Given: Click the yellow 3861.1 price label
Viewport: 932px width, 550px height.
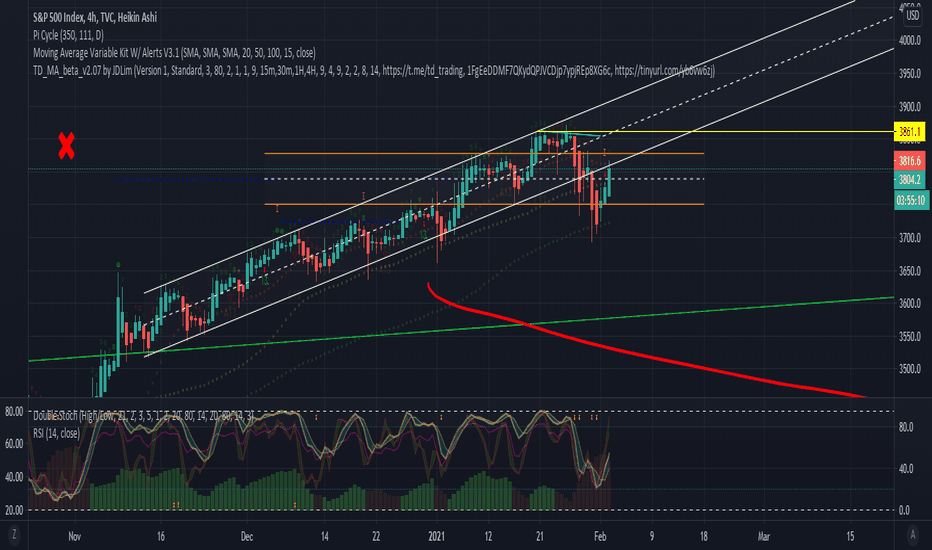Looking at the screenshot, I should click(x=909, y=131).
